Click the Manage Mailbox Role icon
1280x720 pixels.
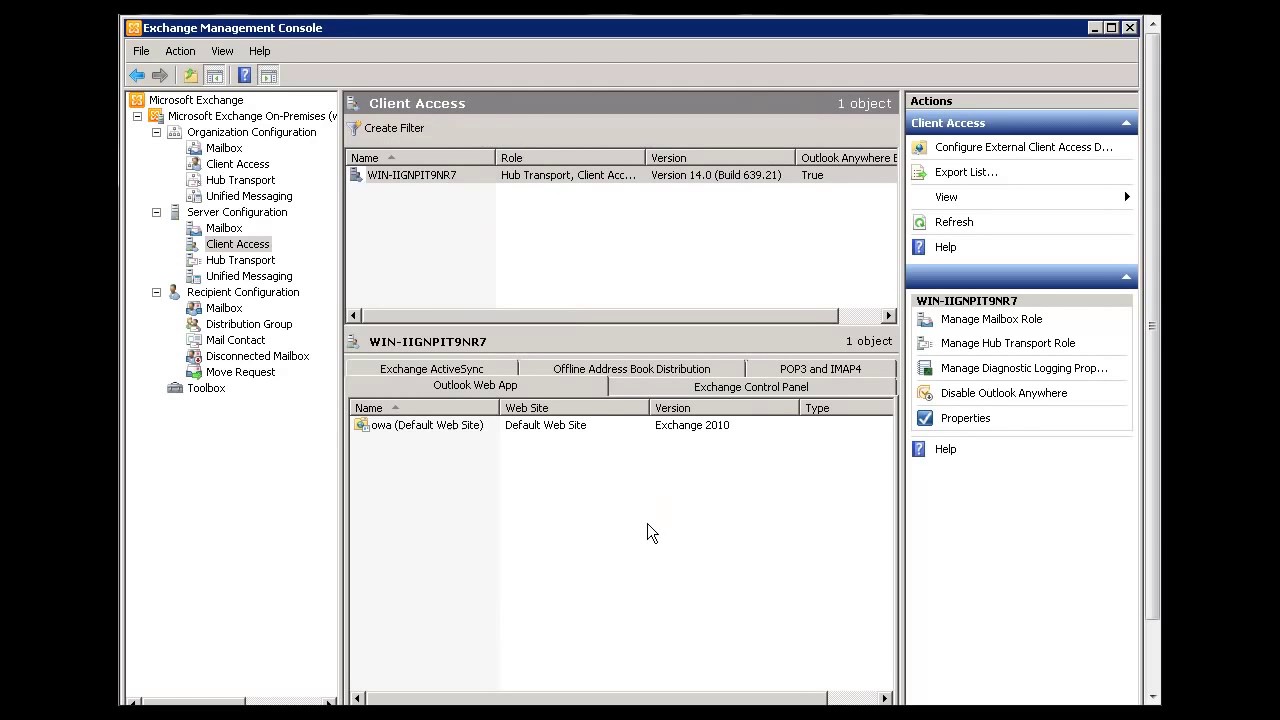tap(925, 319)
